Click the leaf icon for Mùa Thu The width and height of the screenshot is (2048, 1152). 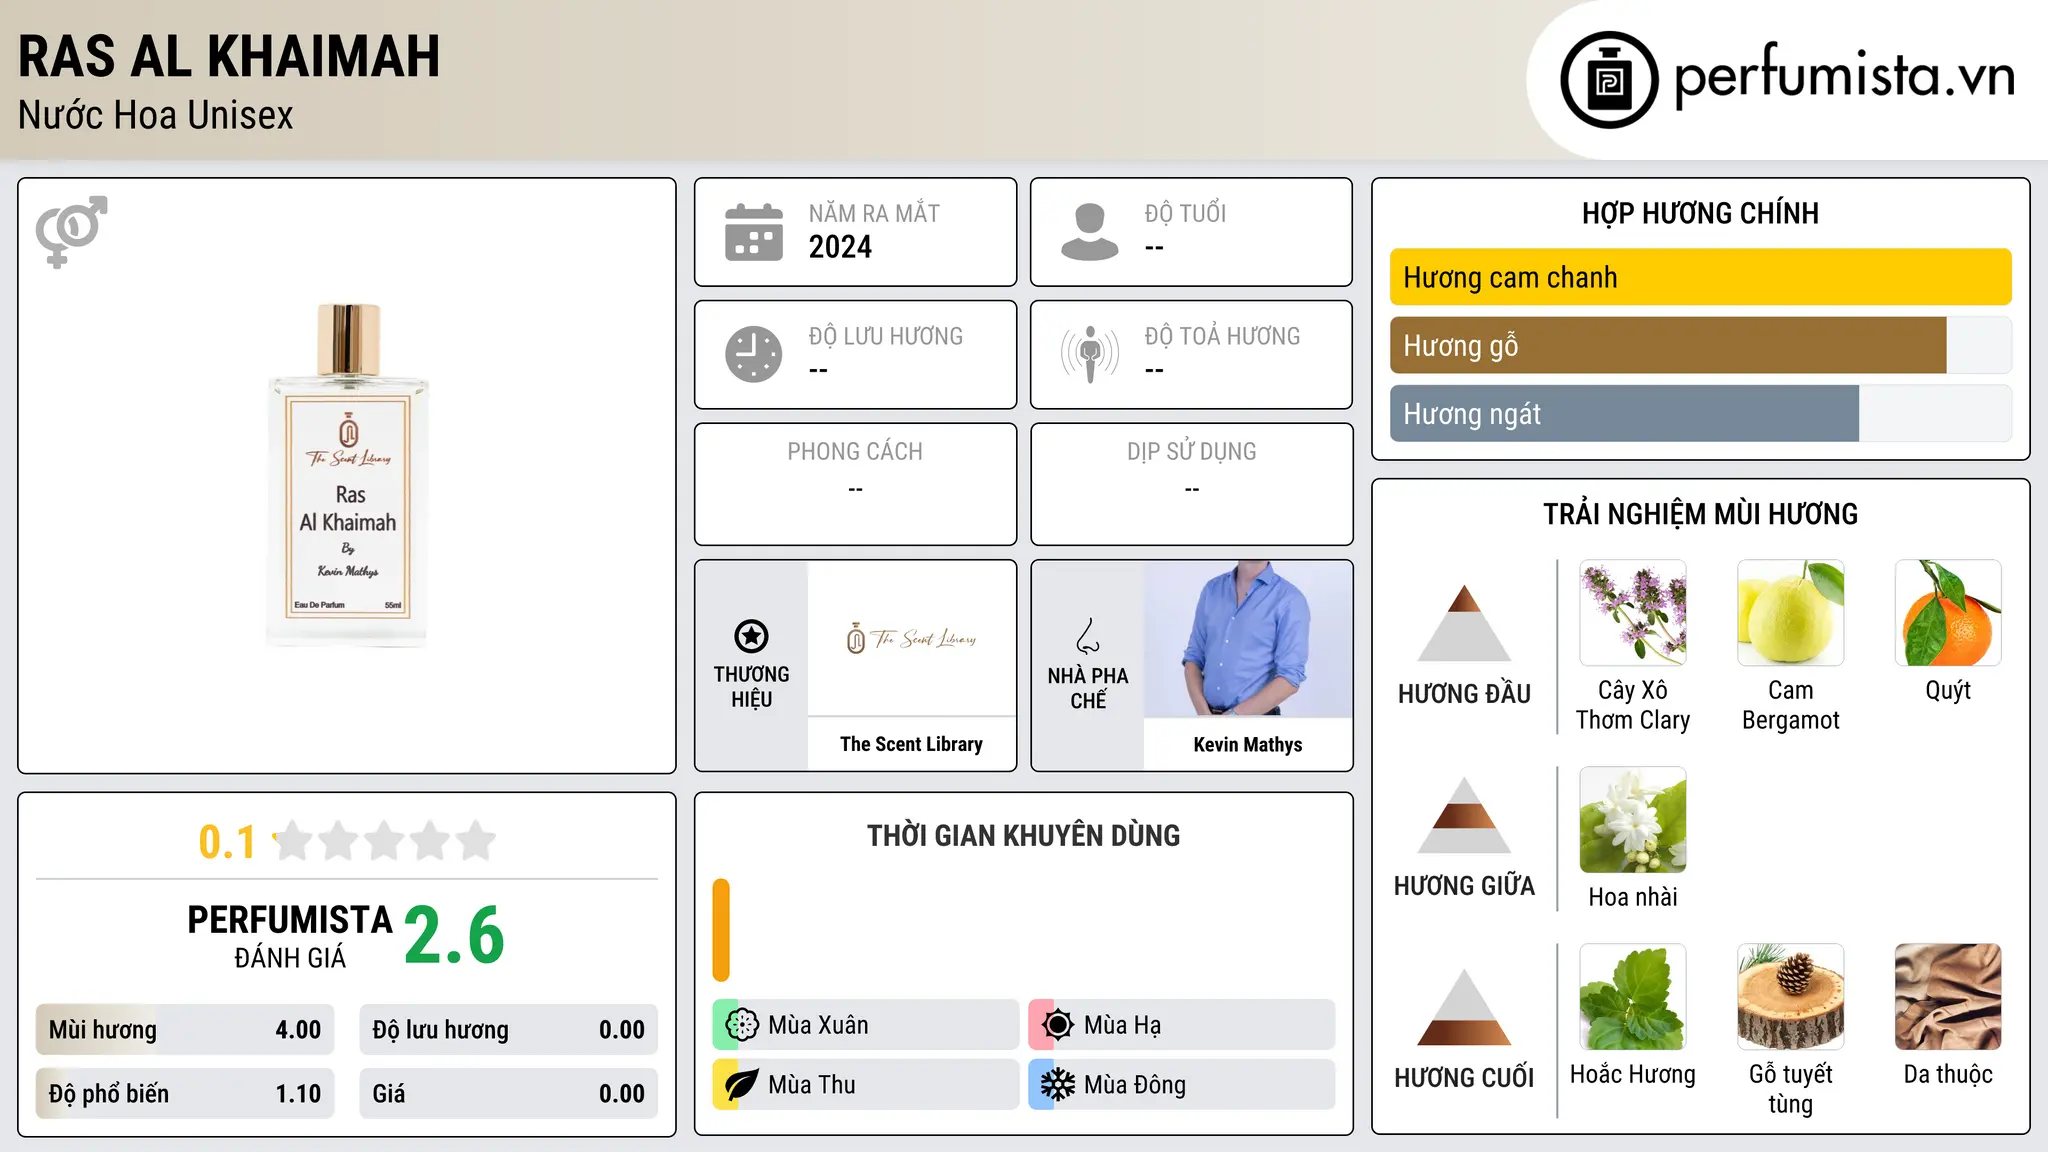tap(742, 1085)
